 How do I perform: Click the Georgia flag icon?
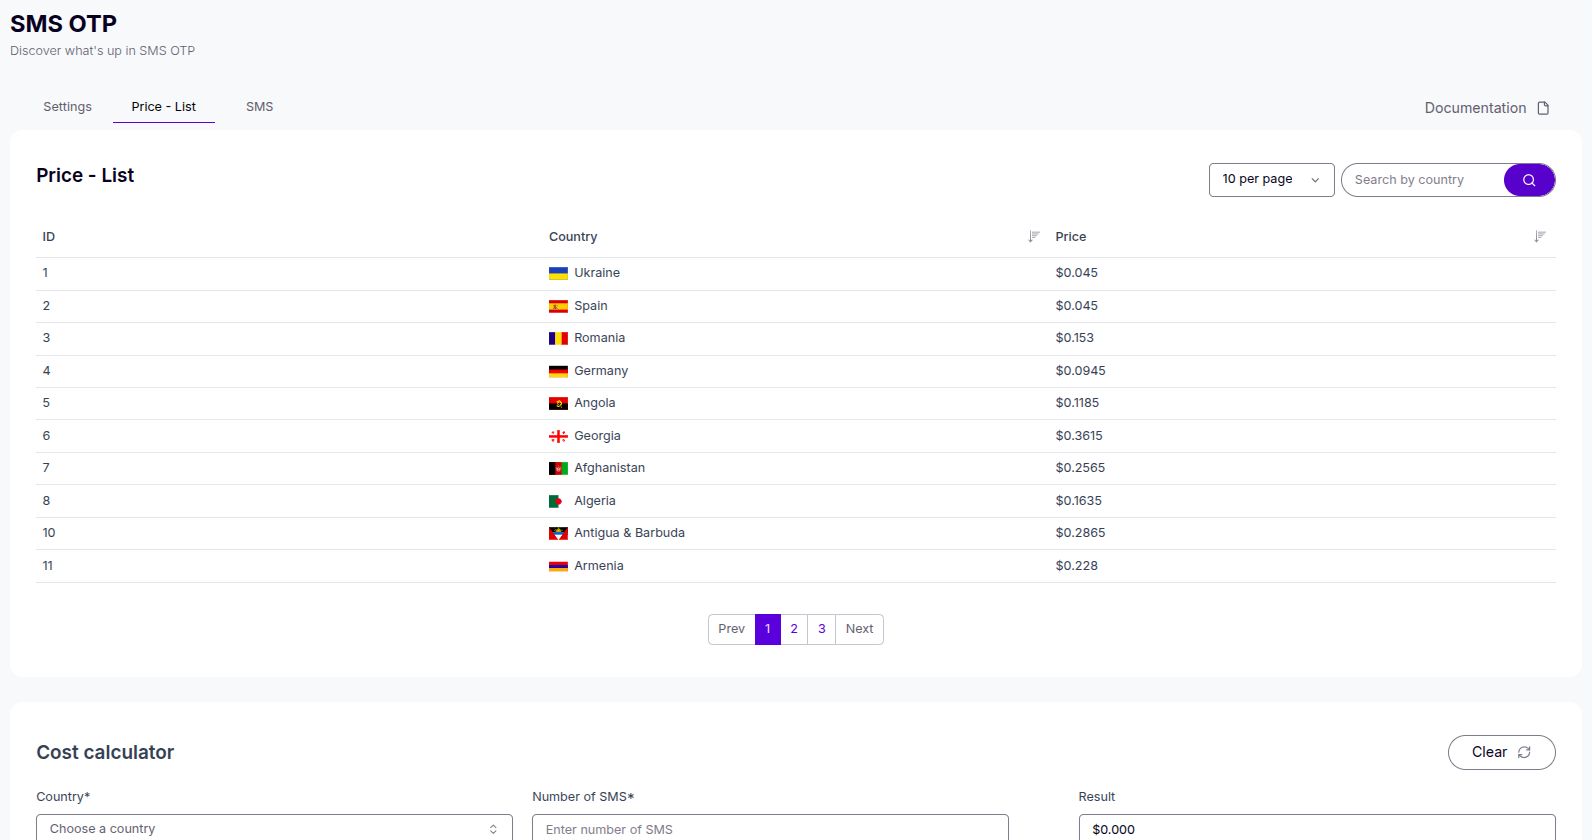[558, 436]
